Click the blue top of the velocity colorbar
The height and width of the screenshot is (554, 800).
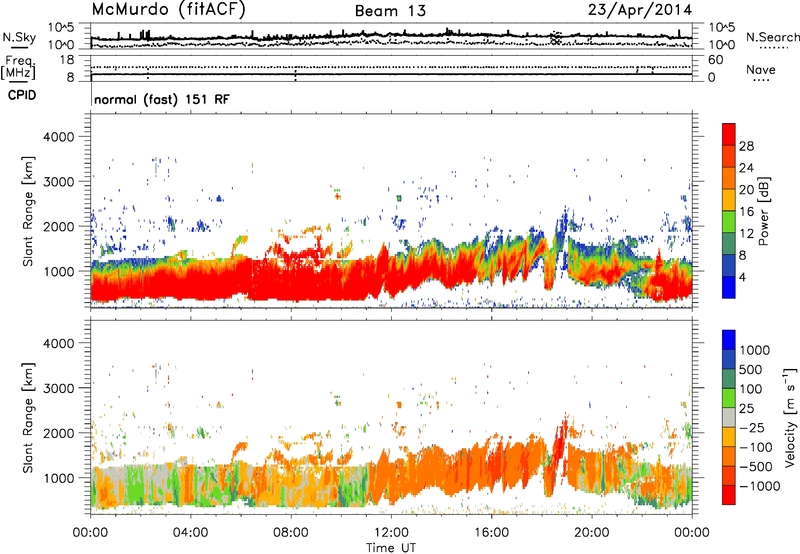click(x=729, y=340)
